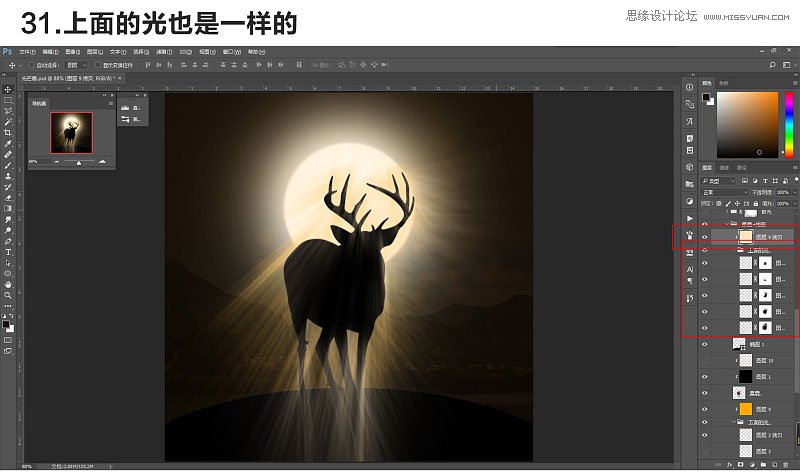Open the layer fill dropdown arrow
Image resolution: width=800 pixels, height=474 pixels.
pyautogui.click(x=795, y=203)
